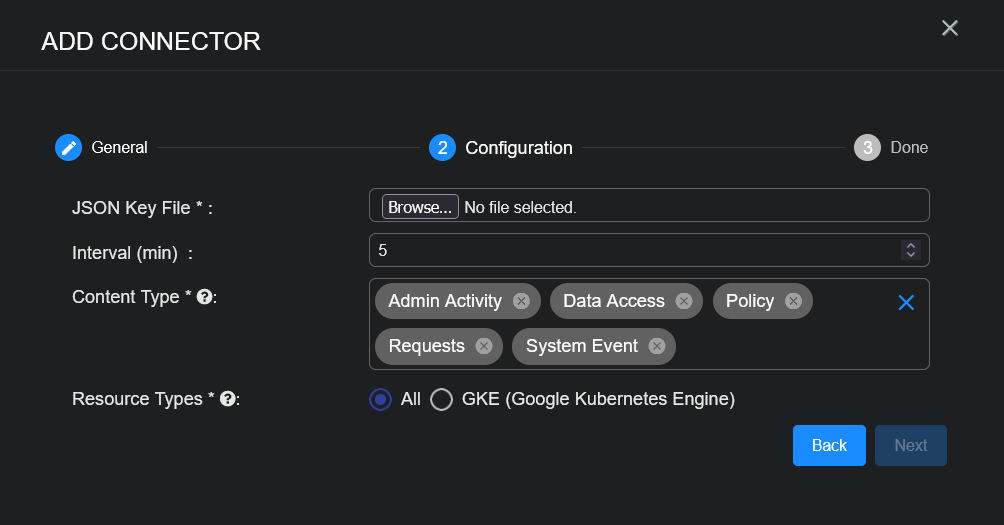Close the Add Connector dialog
The height and width of the screenshot is (525, 1004).
(950, 28)
